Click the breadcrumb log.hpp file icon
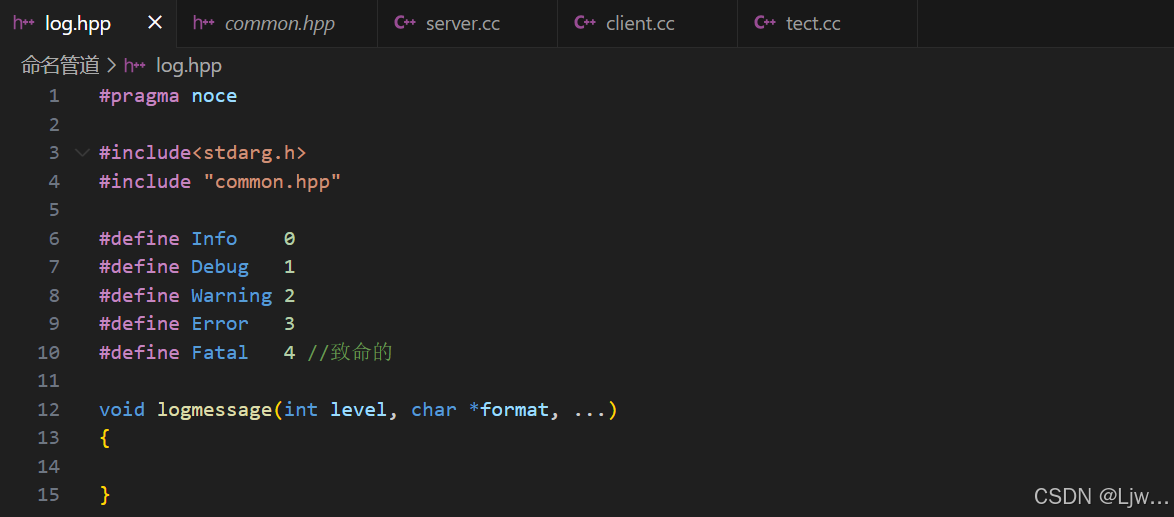The width and height of the screenshot is (1174, 517). pos(135,66)
